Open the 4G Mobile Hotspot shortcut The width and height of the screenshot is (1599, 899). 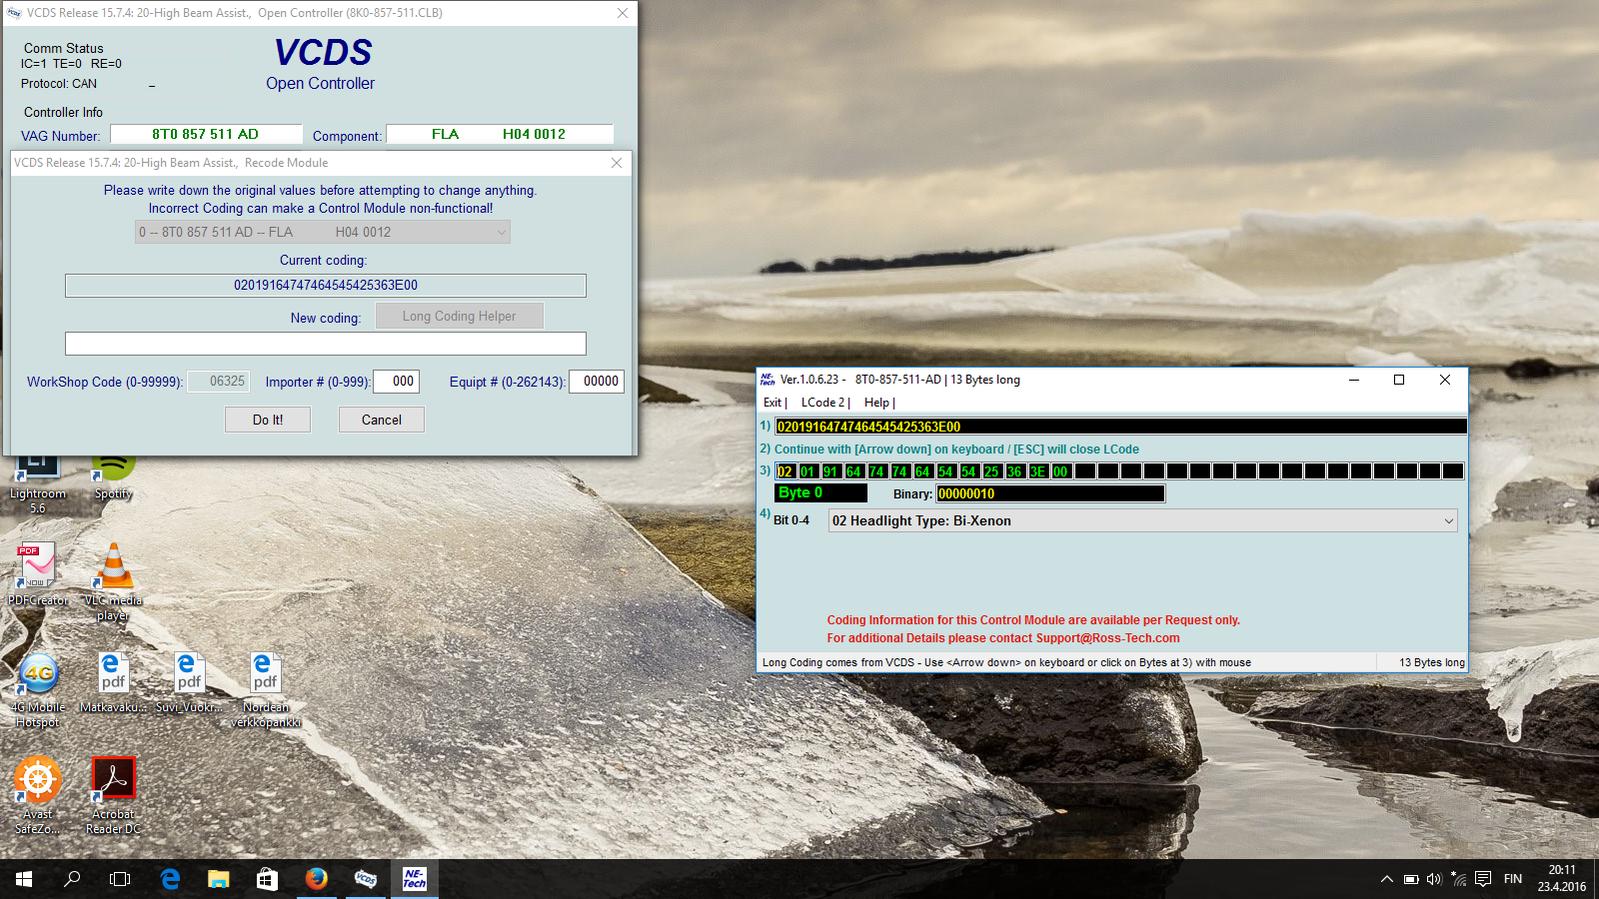click(x=37, y=676)
